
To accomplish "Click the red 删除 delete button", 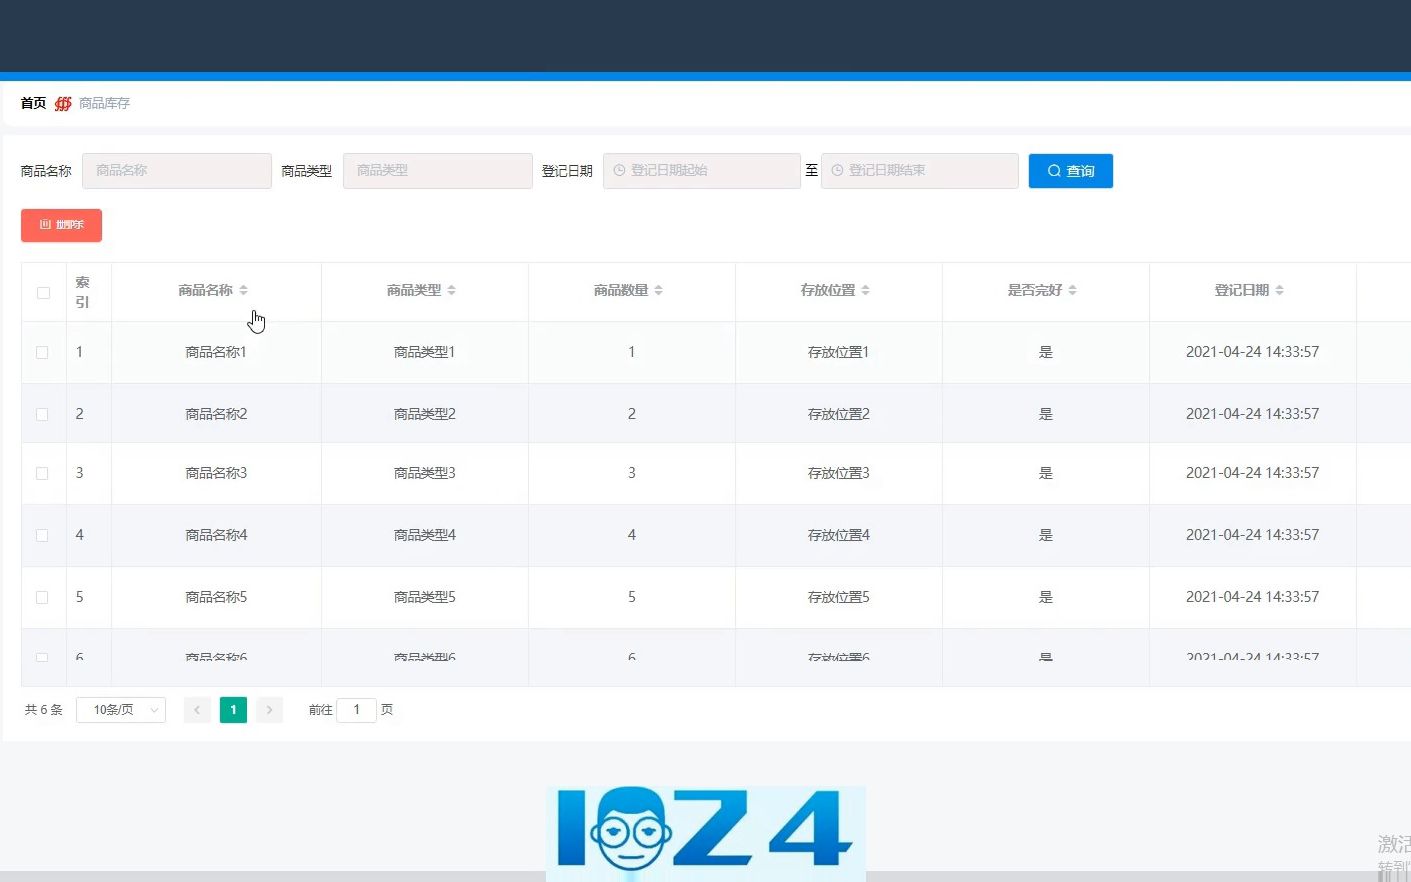I will tap(61, 224).
